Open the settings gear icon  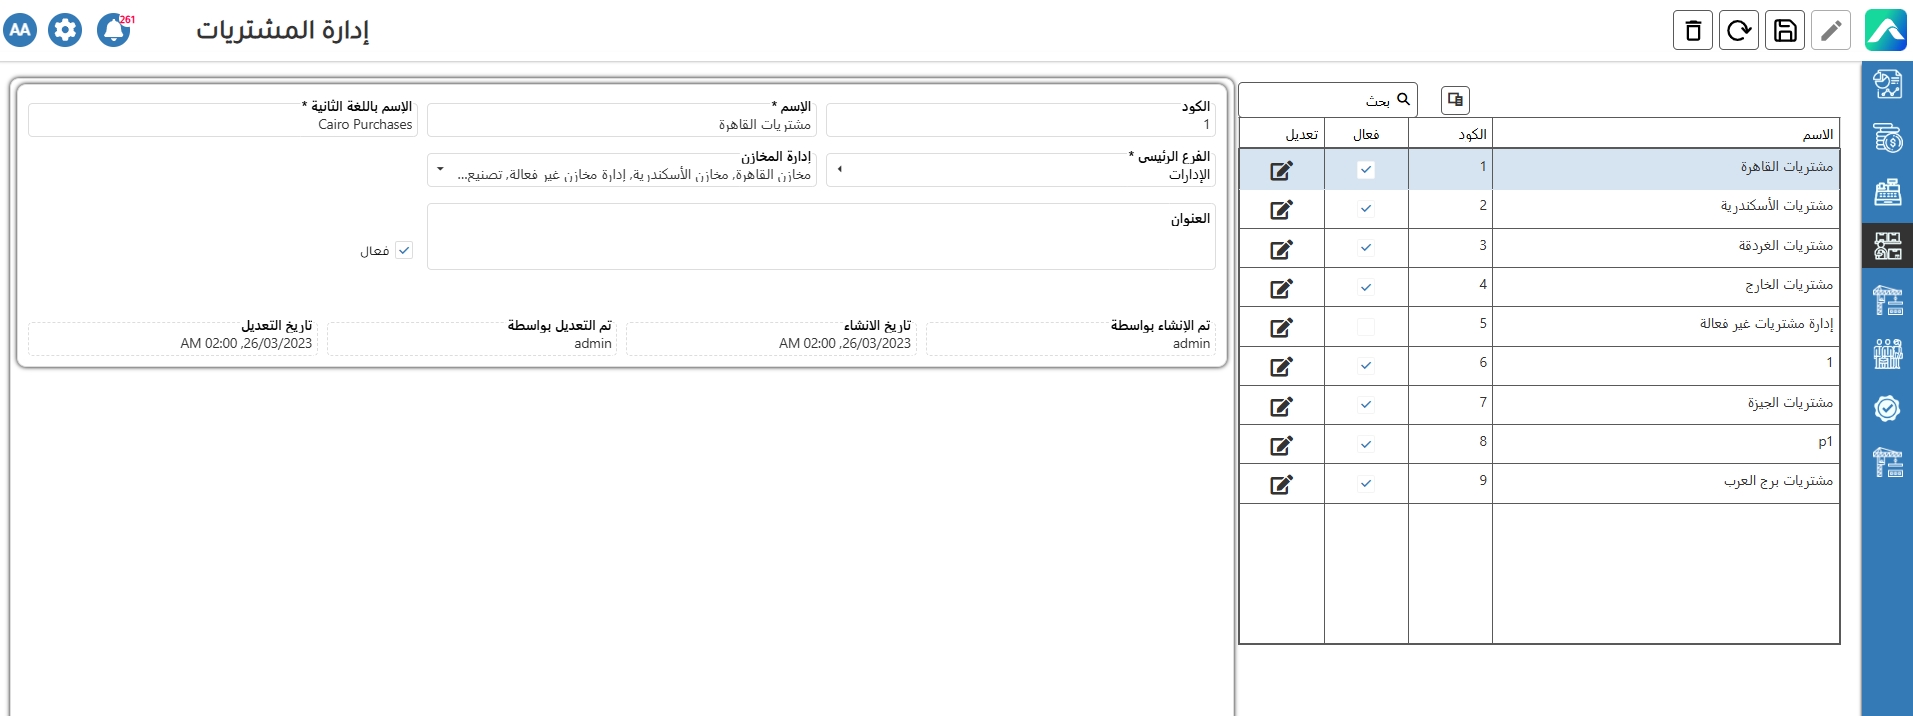coord(65,30)
